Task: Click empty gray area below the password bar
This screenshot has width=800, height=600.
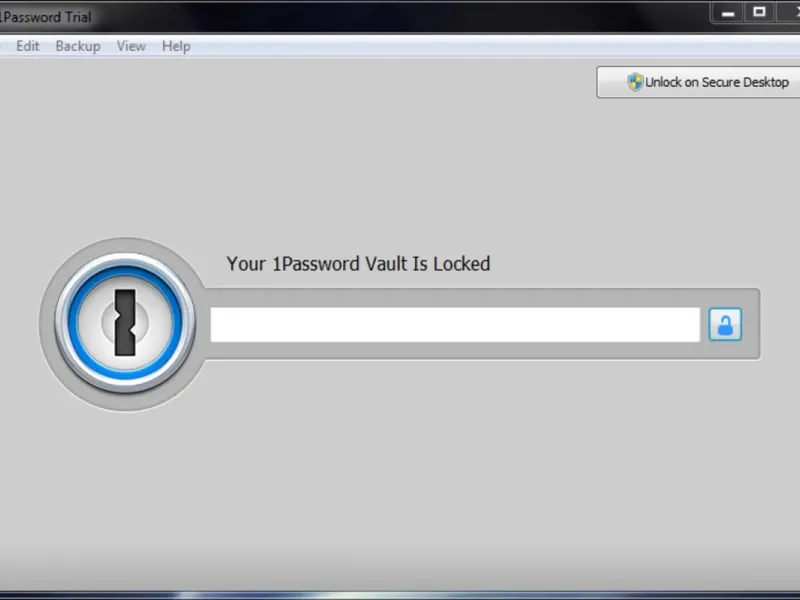Action: [x=459, y=459]
